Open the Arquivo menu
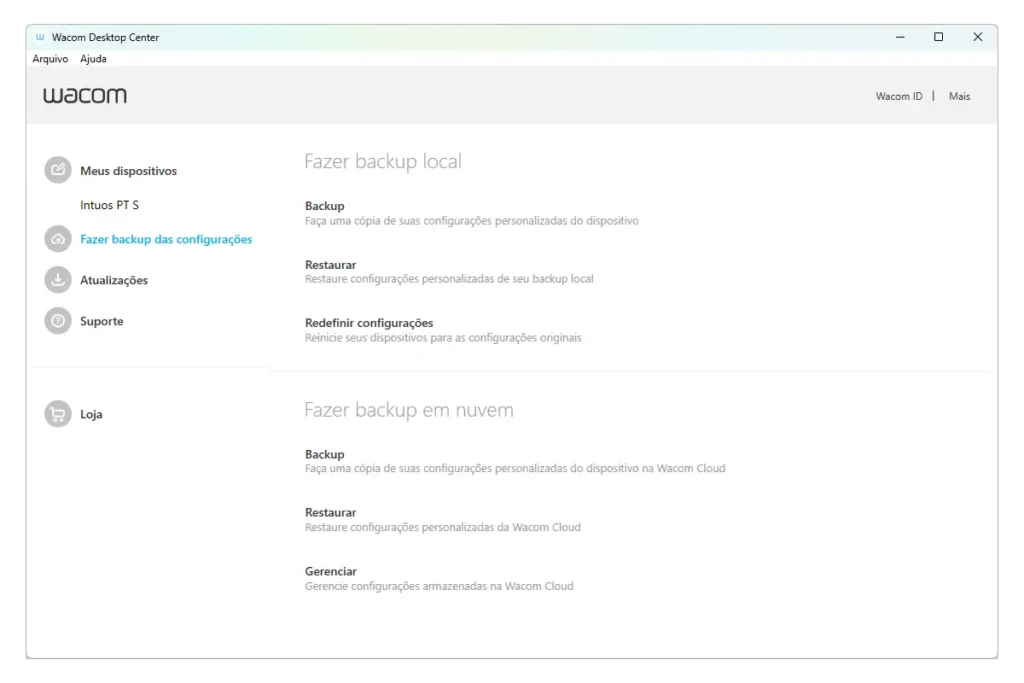This screenshot has height=683, width=1024. coord(50,59)
